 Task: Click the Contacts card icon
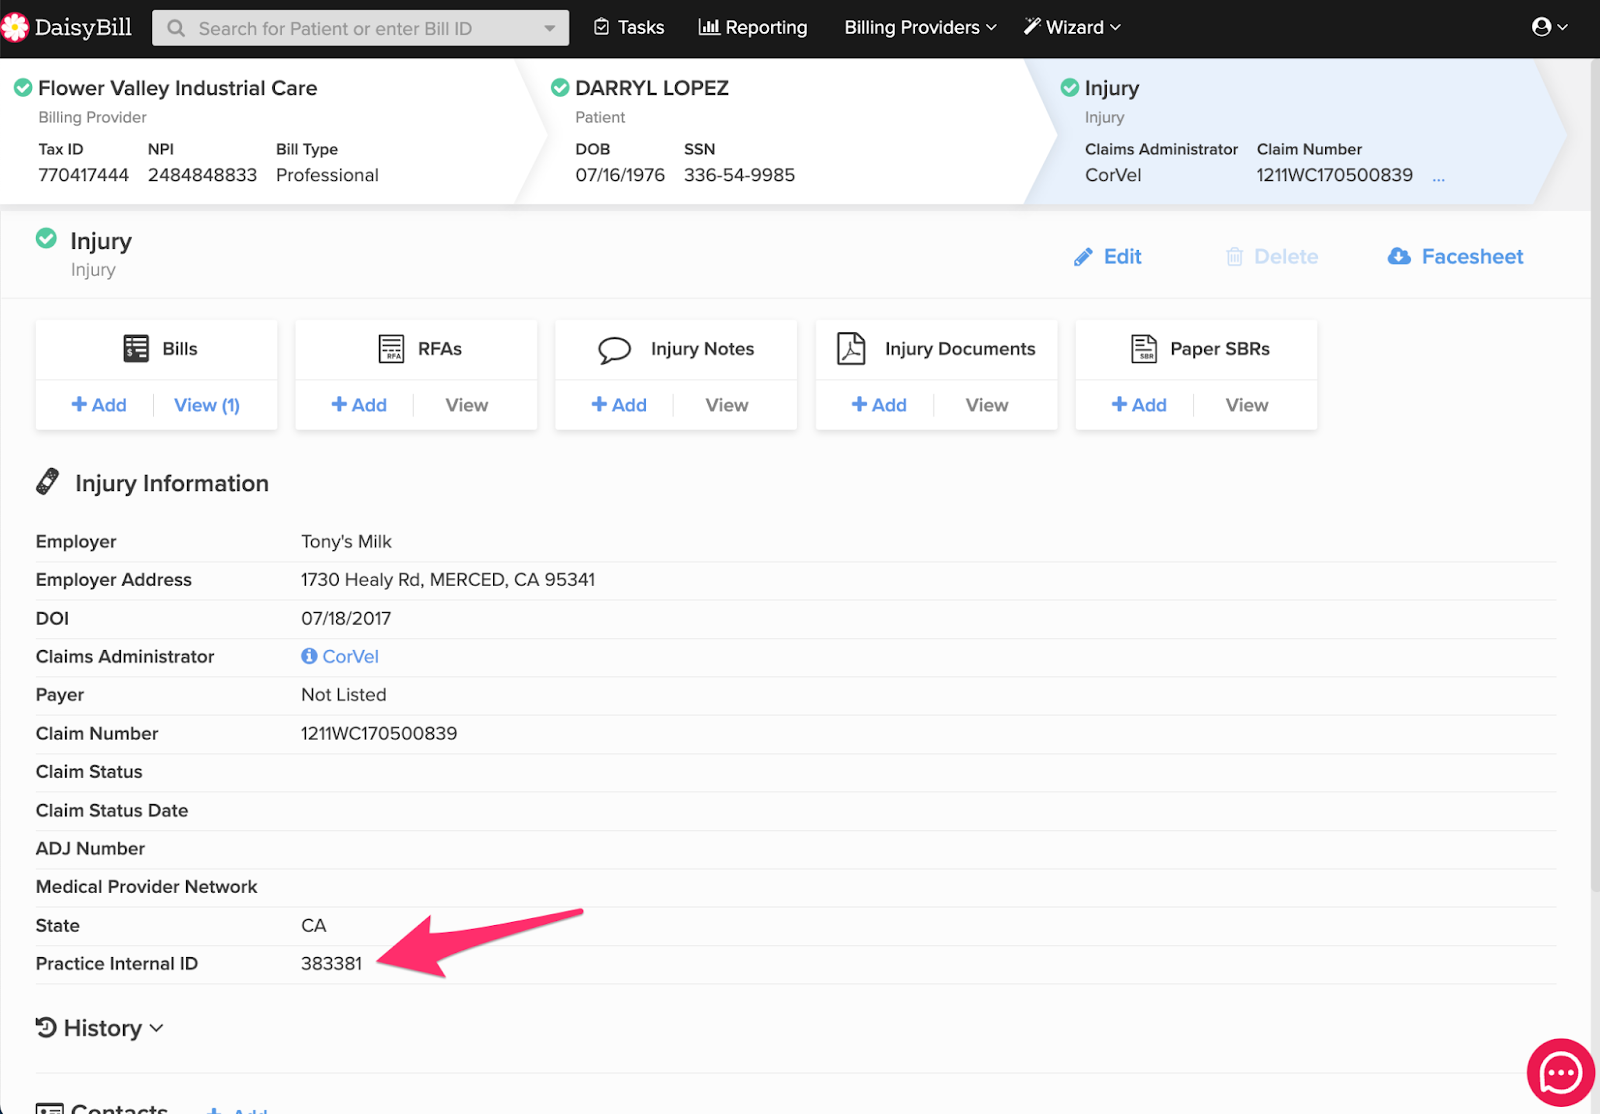tap(49, 1108)
